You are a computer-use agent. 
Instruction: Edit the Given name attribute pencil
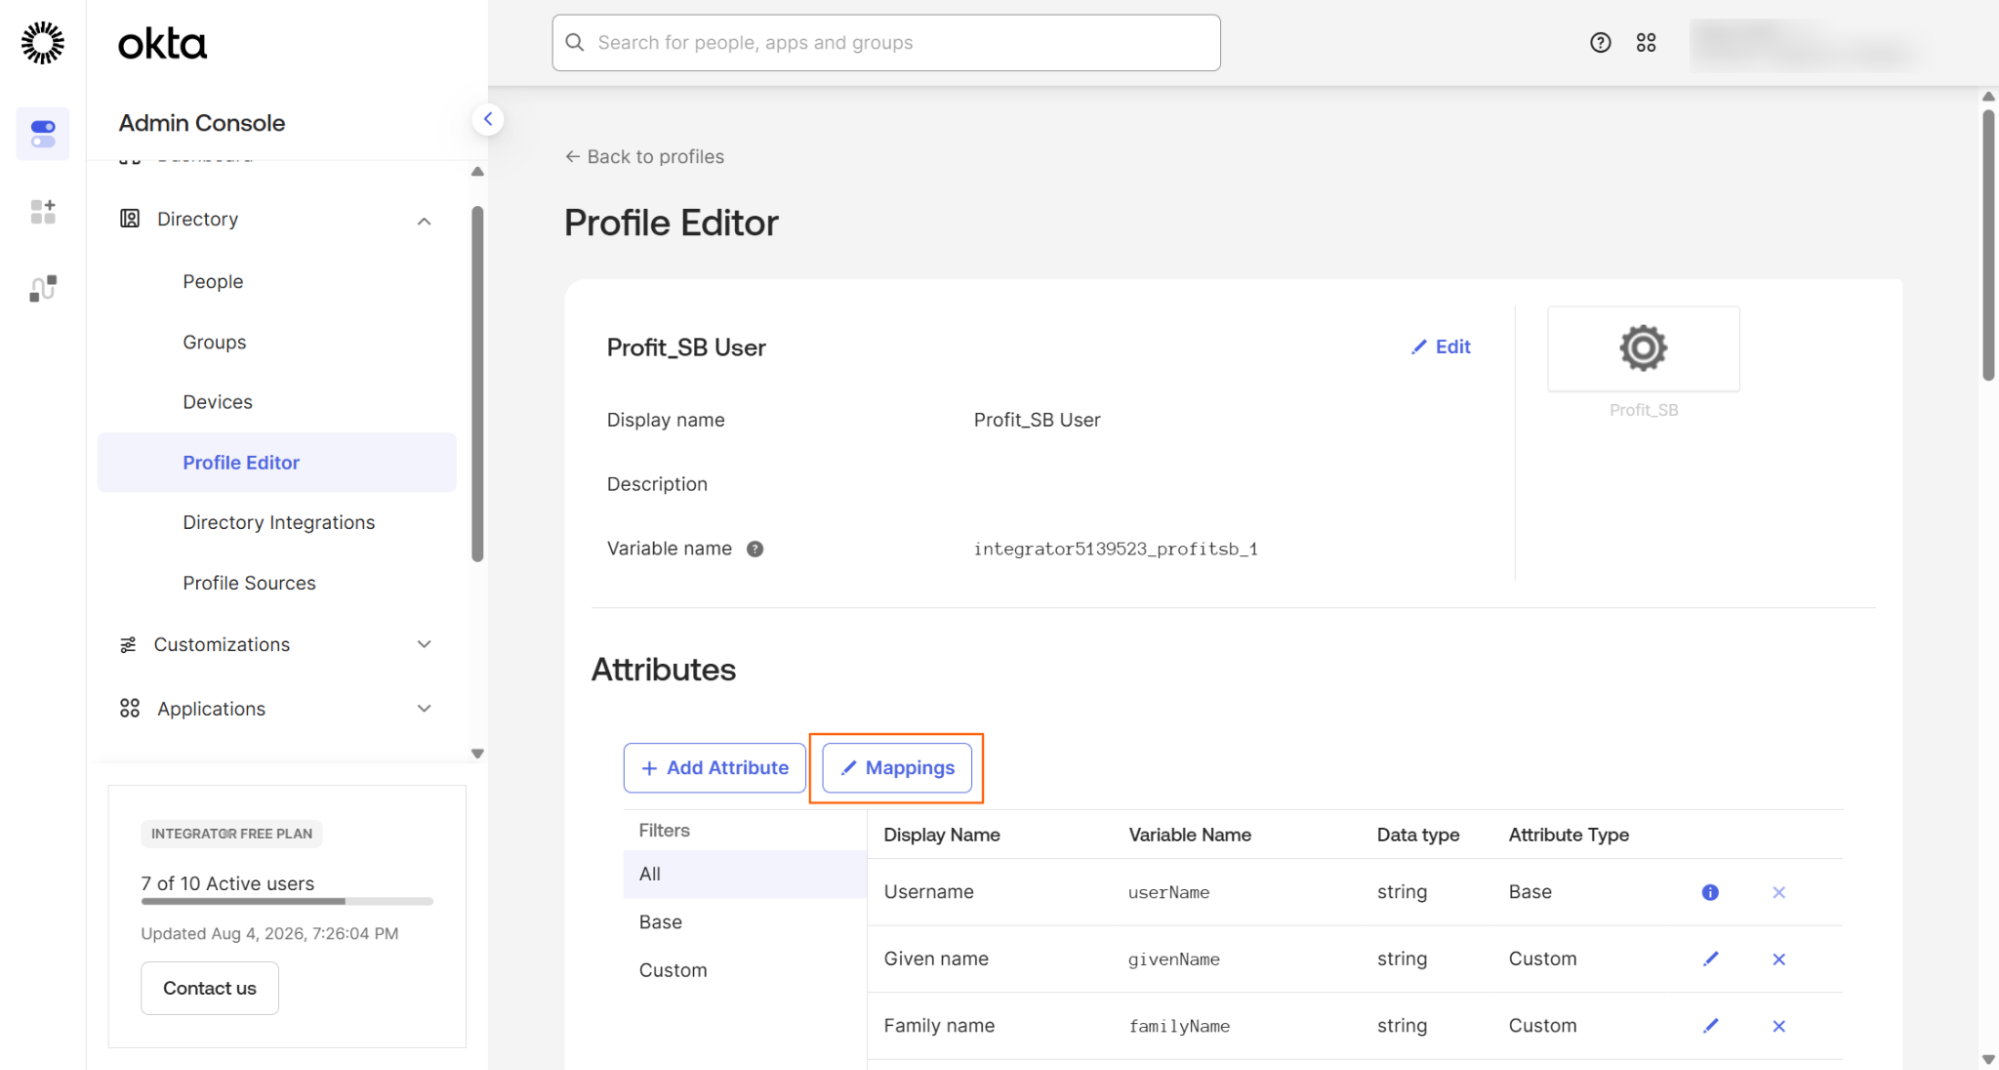(1711, 959)
